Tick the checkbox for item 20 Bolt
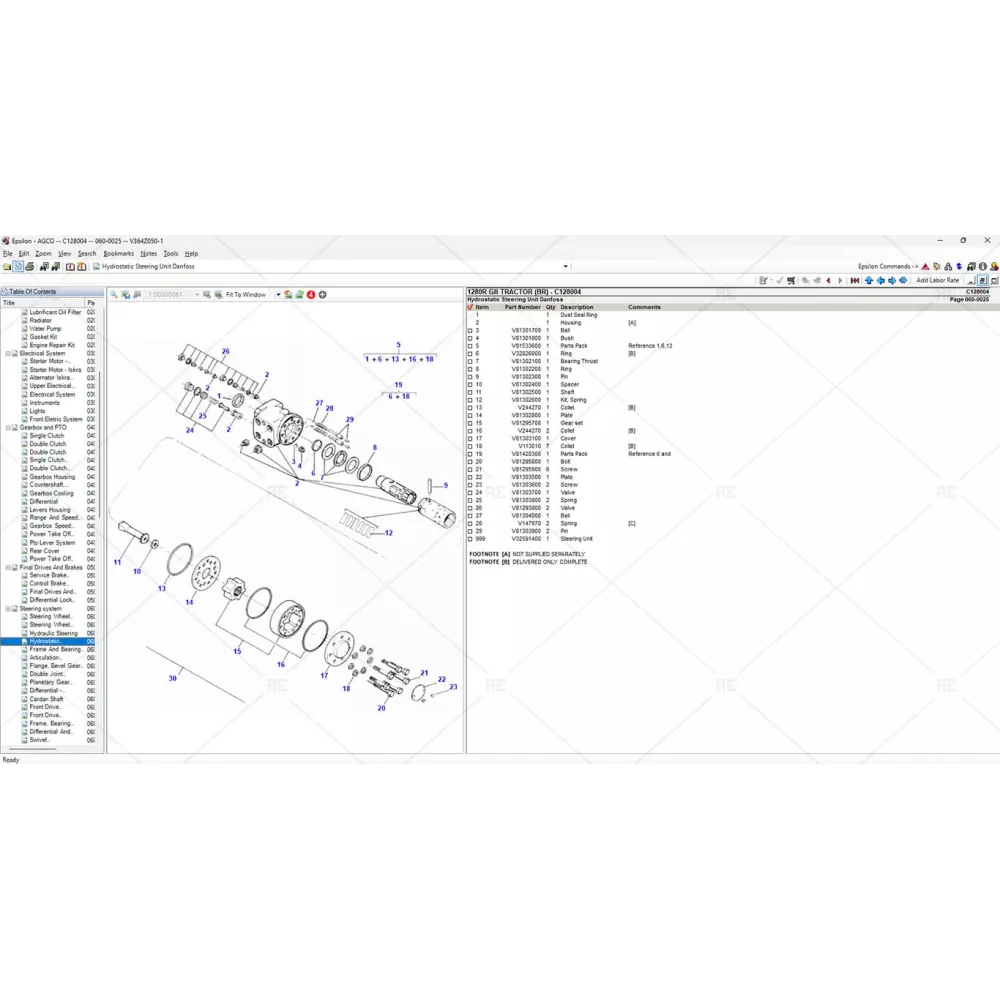The image size is (1000, 1000). 471,462
